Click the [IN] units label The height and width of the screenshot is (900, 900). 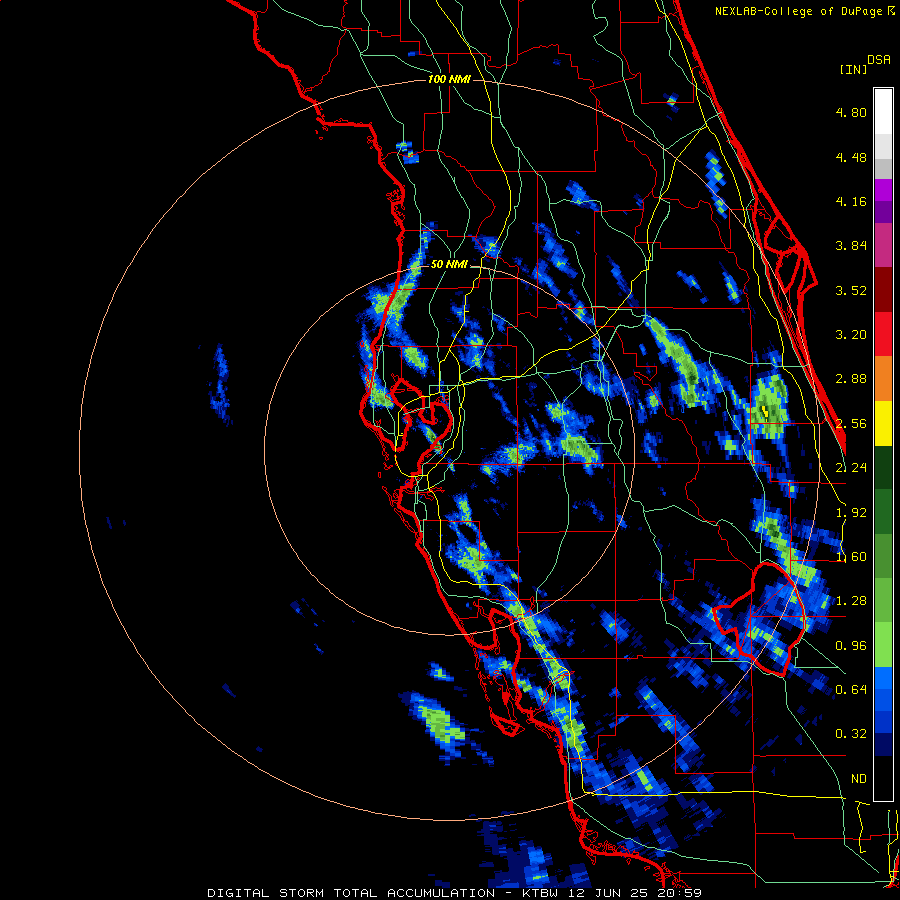[853, 69]
